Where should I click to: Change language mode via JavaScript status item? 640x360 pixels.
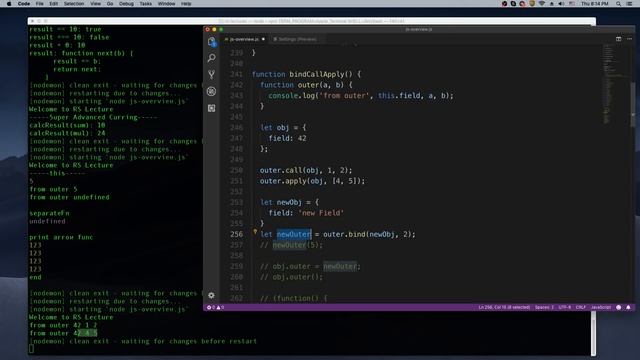click(x=601, y=307)
